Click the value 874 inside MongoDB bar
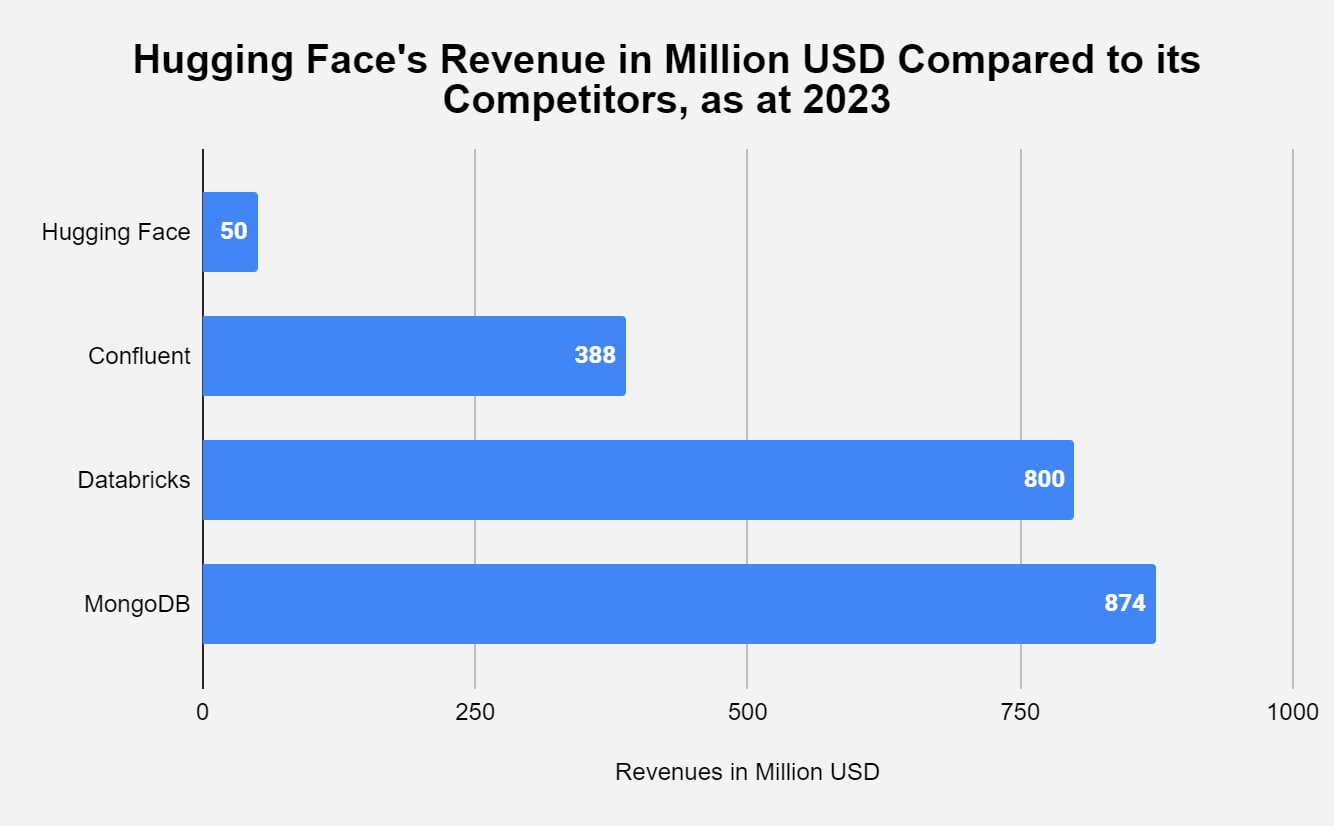This screenshot has height=826, width=1334. 1126,603
